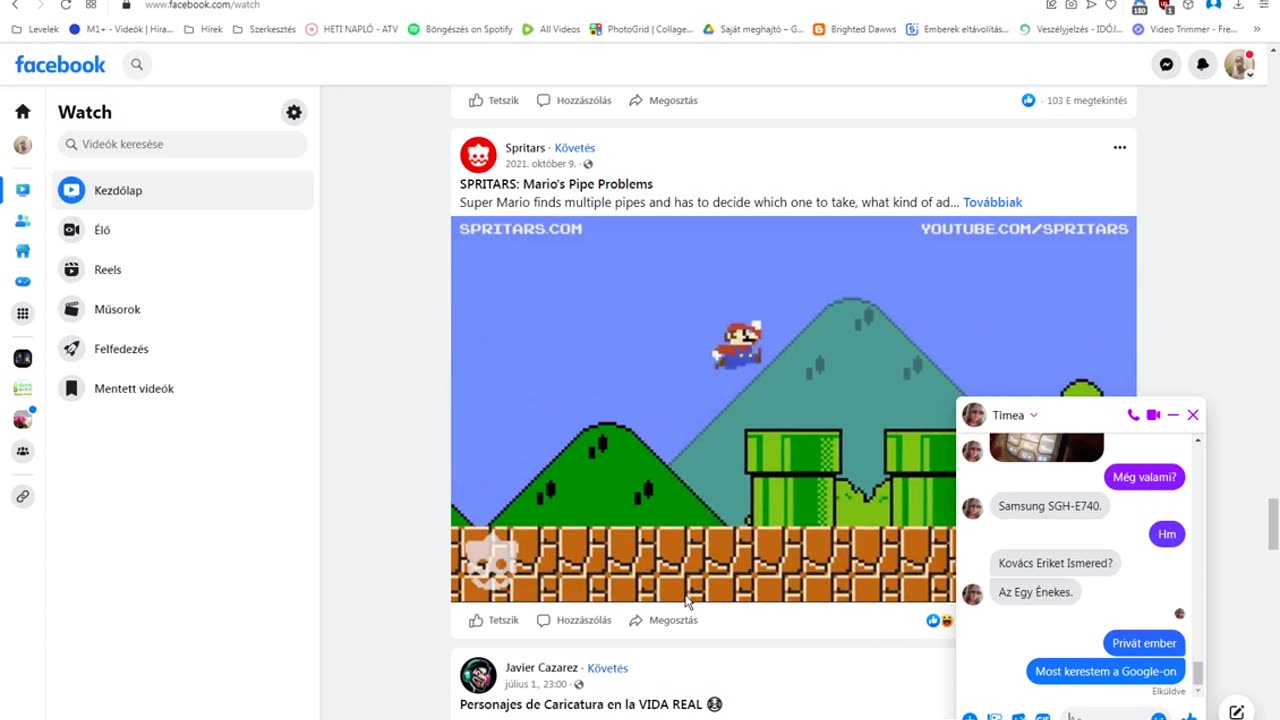Open the Groups icon in left rail

(x=23, y=451)
